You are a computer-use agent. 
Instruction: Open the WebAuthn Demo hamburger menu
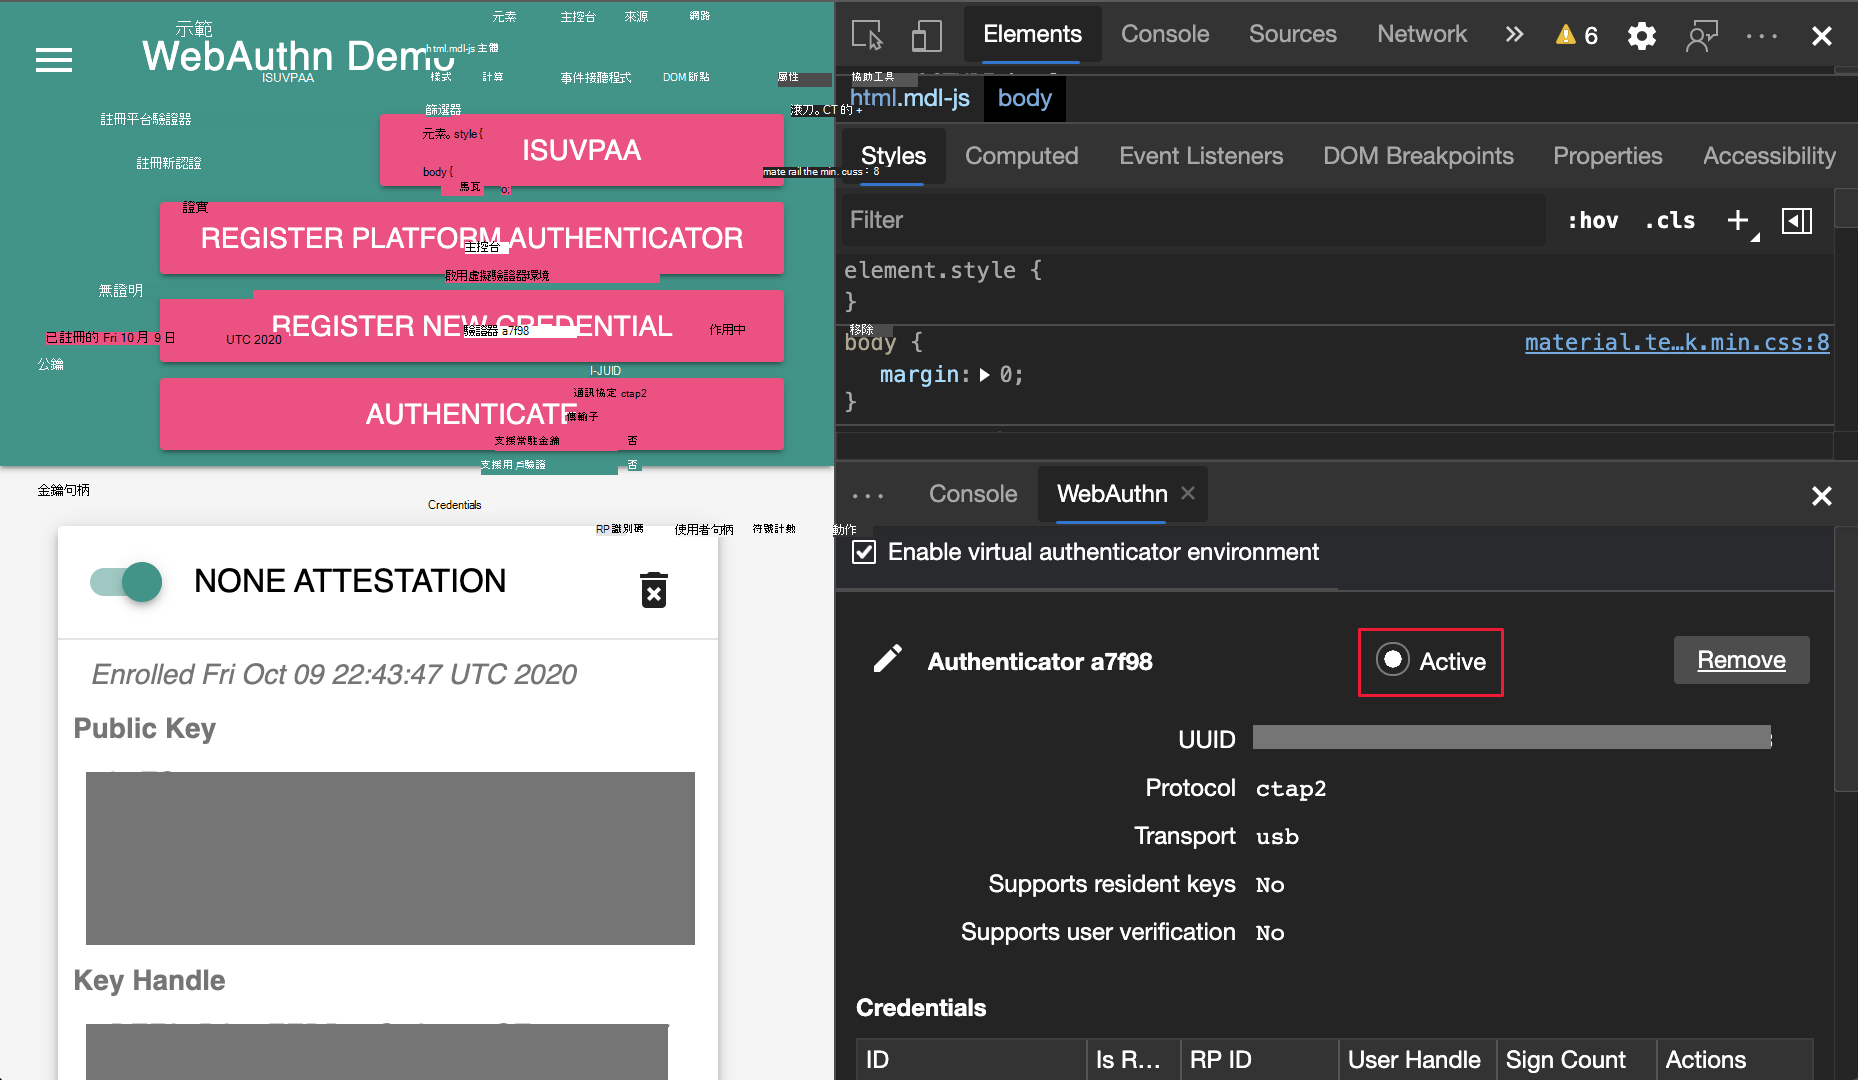[x=54, y=60]
